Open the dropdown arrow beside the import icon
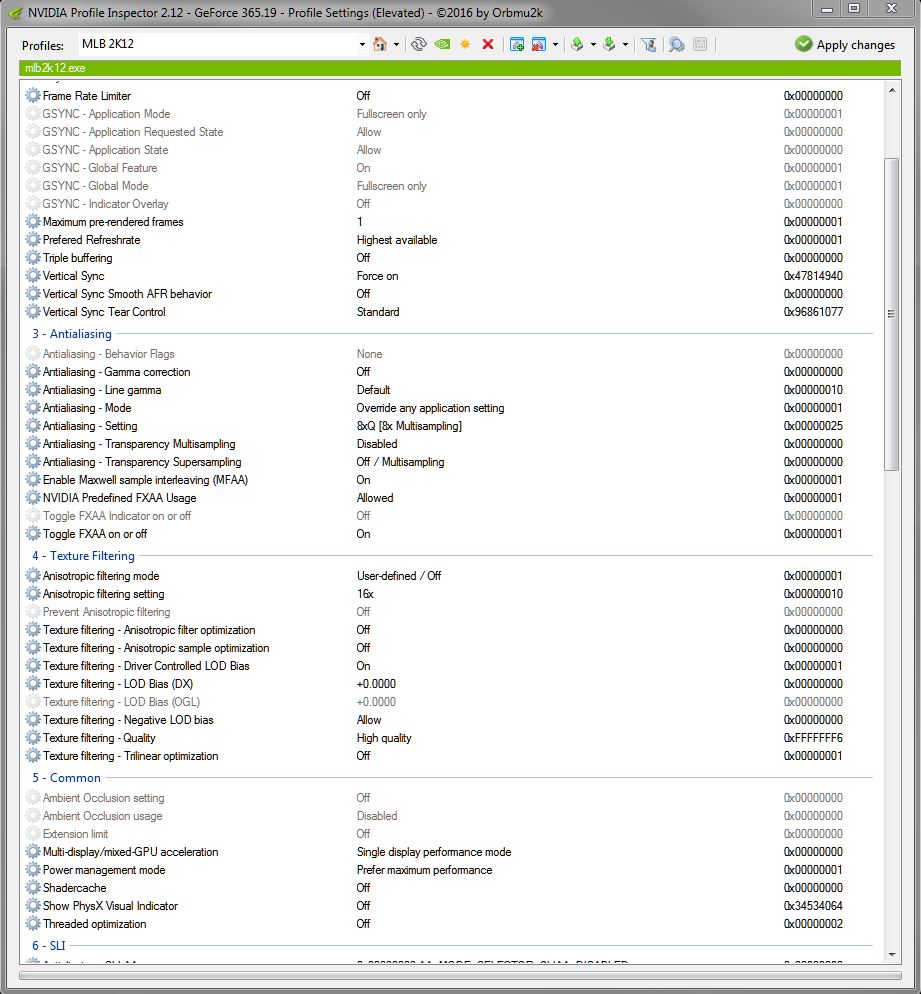The width and height of the screenshot is (921, 994). click(625, 44)
